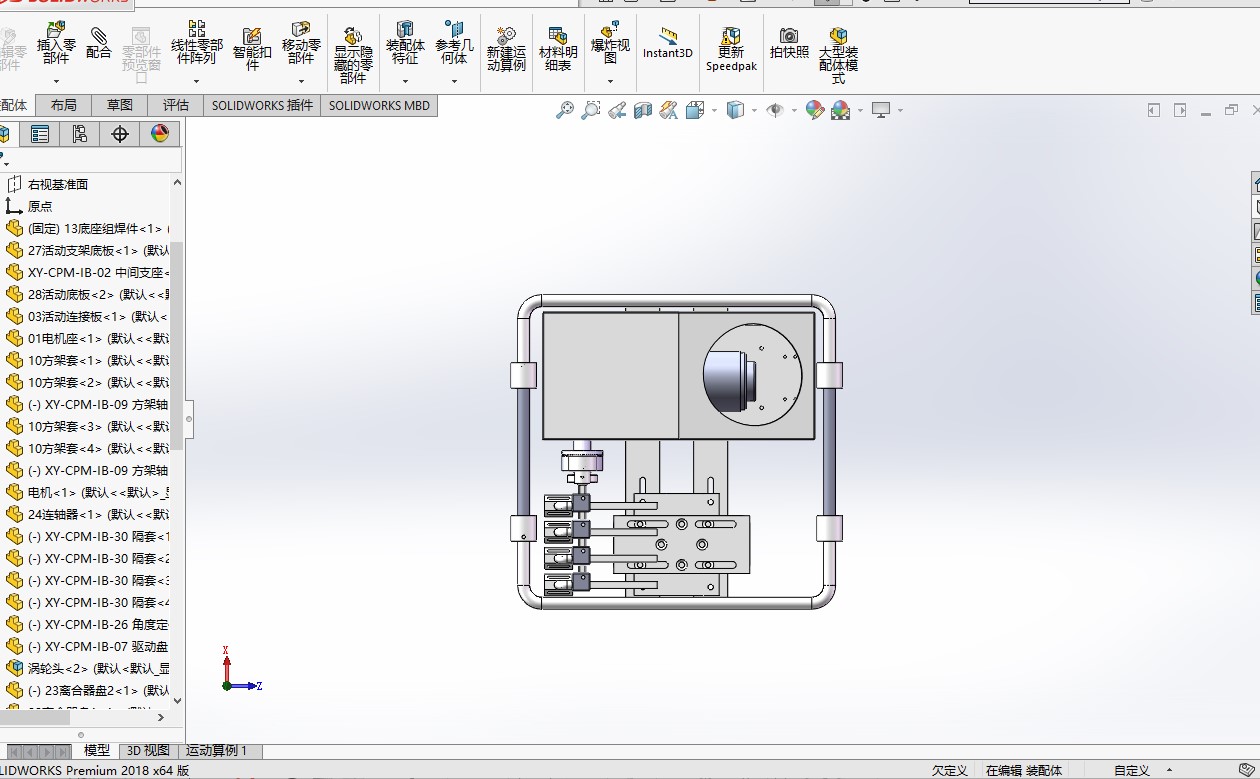Open the View Orientation cube
The image size is (1260, 779).
696,110
